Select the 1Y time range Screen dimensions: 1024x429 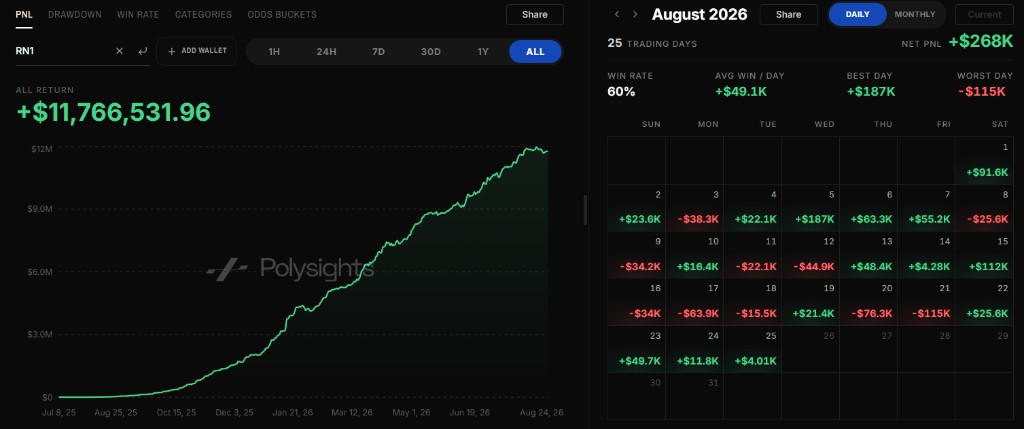[x=483, y=52]
